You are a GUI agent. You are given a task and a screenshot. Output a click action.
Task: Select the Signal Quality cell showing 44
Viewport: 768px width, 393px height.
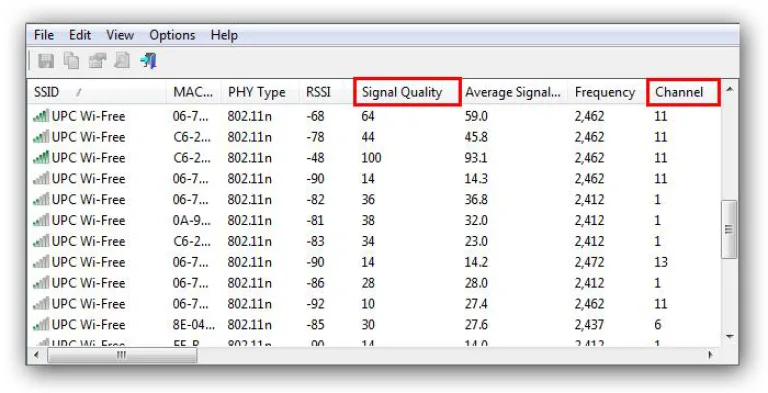pos(368,137)
